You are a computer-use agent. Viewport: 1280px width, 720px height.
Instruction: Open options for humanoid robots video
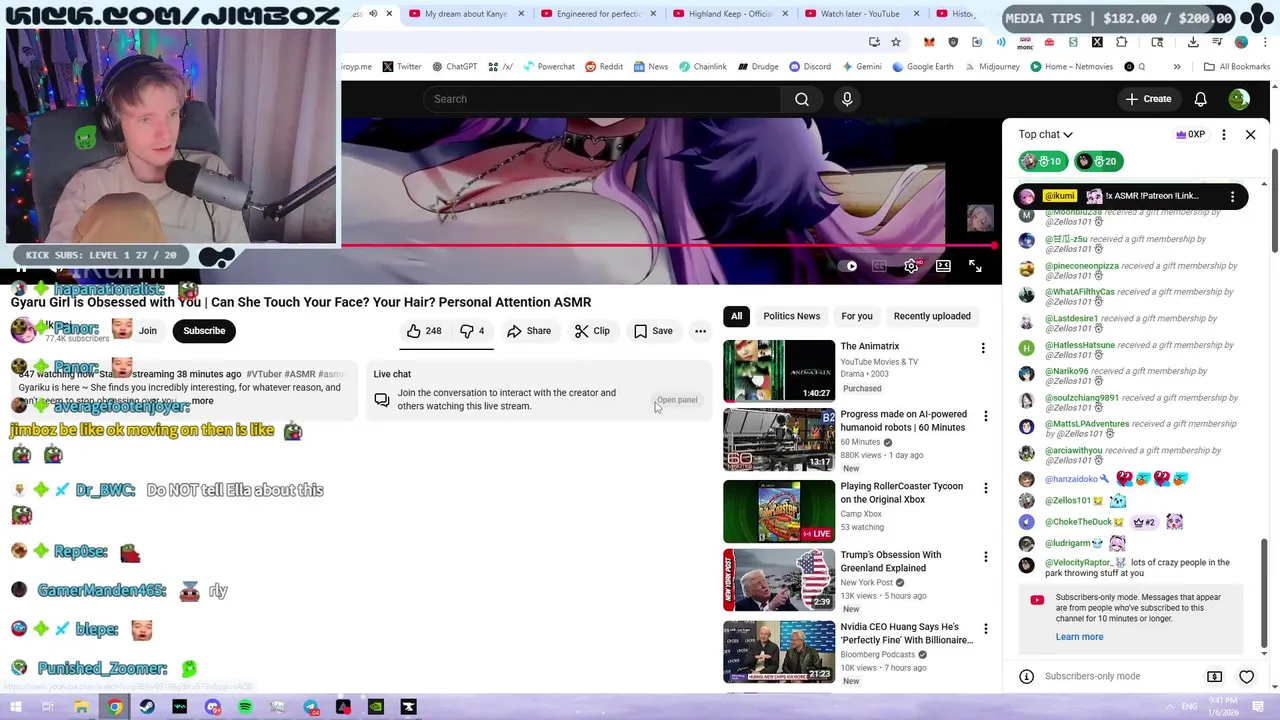tap(985, 416)
